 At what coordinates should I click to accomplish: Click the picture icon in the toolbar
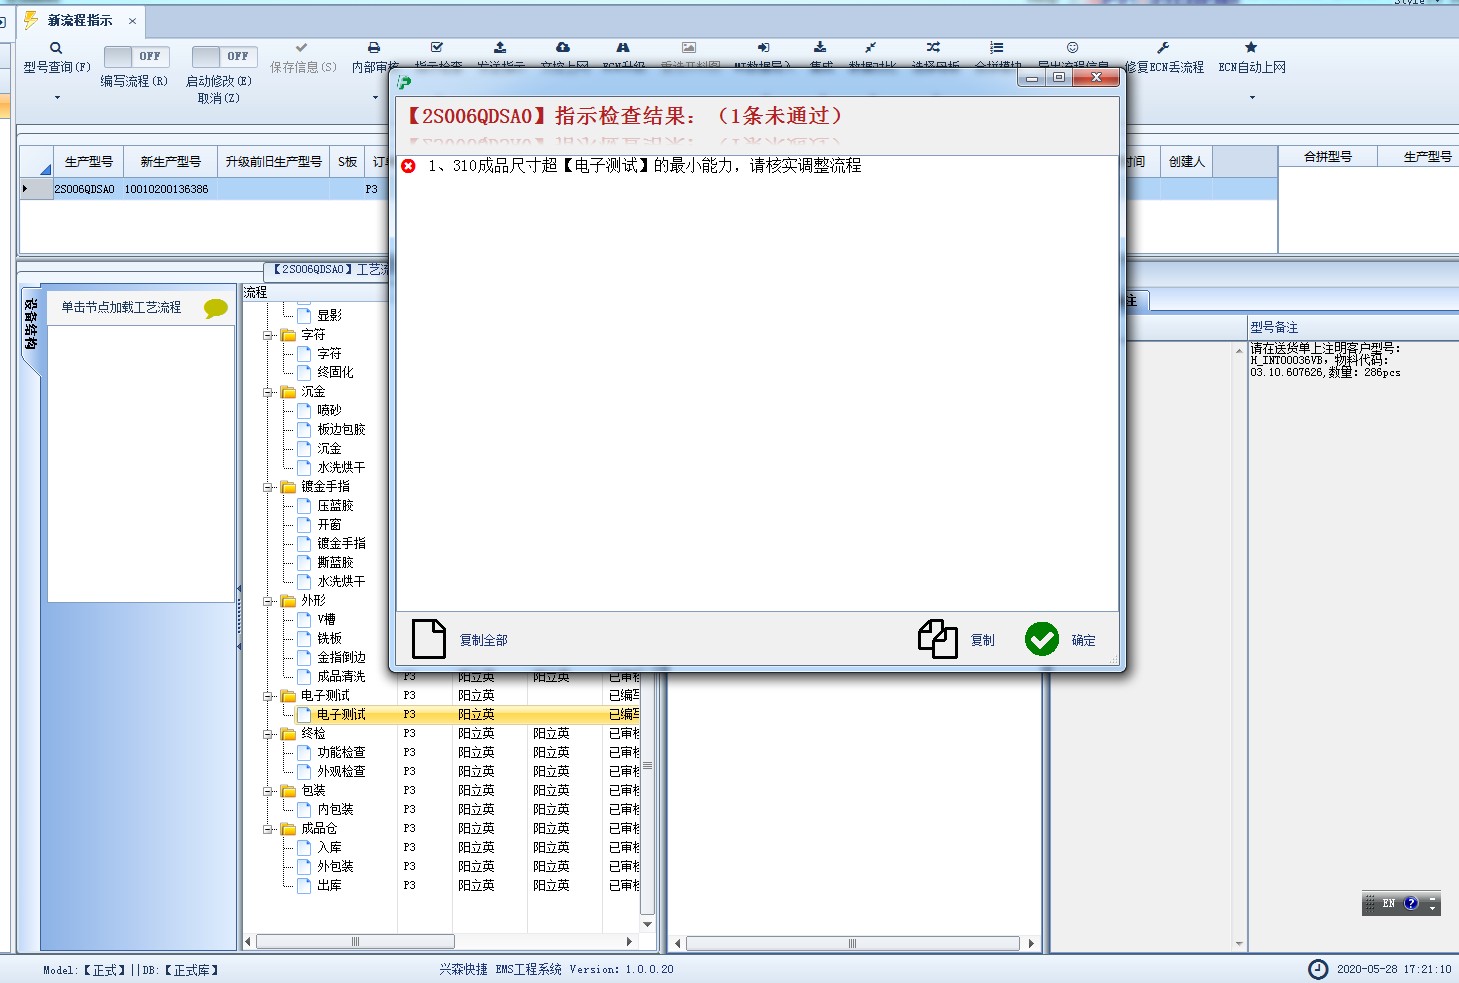(x=689, y=48)
